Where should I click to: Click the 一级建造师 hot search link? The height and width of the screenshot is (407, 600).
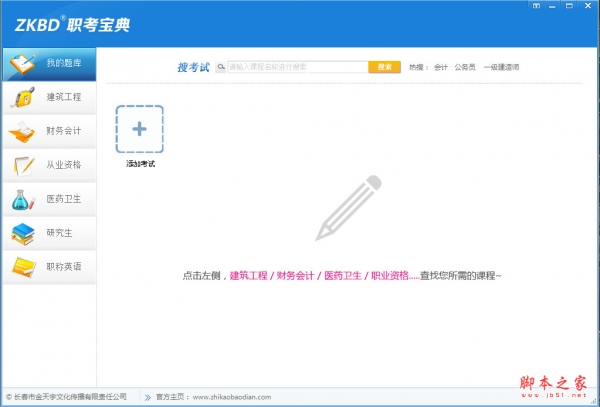(501, 67)
